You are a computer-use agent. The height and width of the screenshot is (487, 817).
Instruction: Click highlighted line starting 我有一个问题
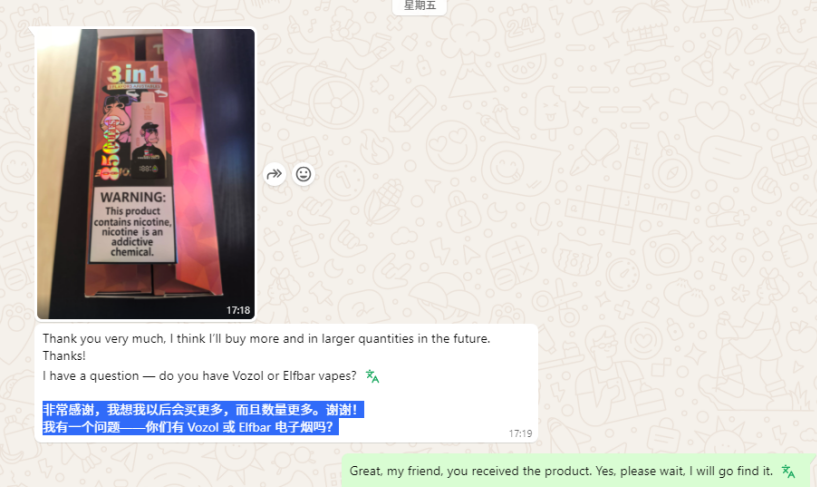coord(190,427)
